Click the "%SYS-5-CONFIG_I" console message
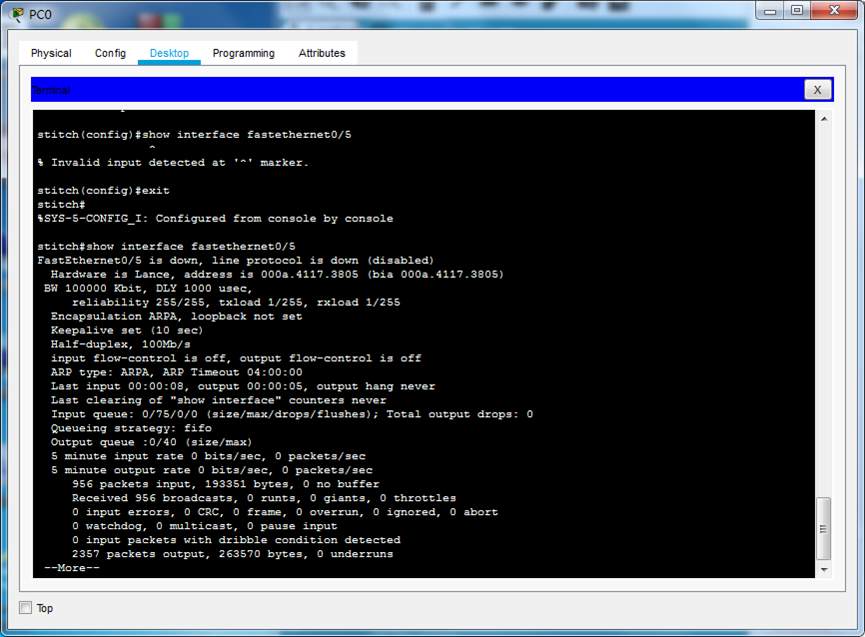 click(x=215, y=218)
